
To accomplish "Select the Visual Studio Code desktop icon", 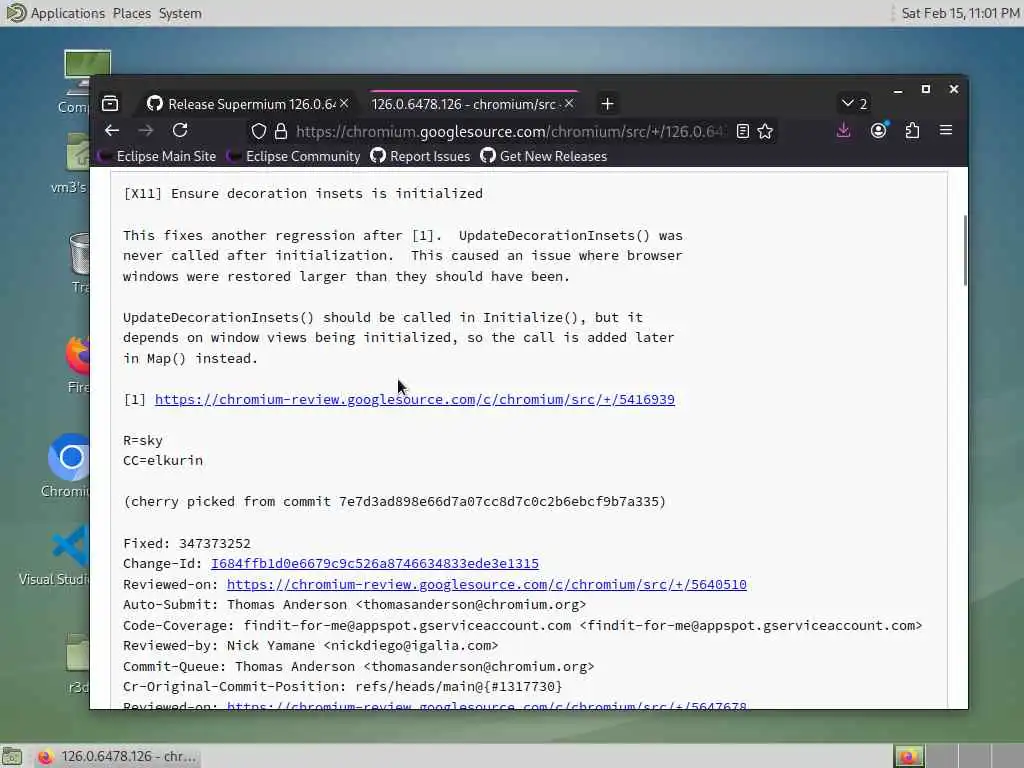I will tap(56, 556).
